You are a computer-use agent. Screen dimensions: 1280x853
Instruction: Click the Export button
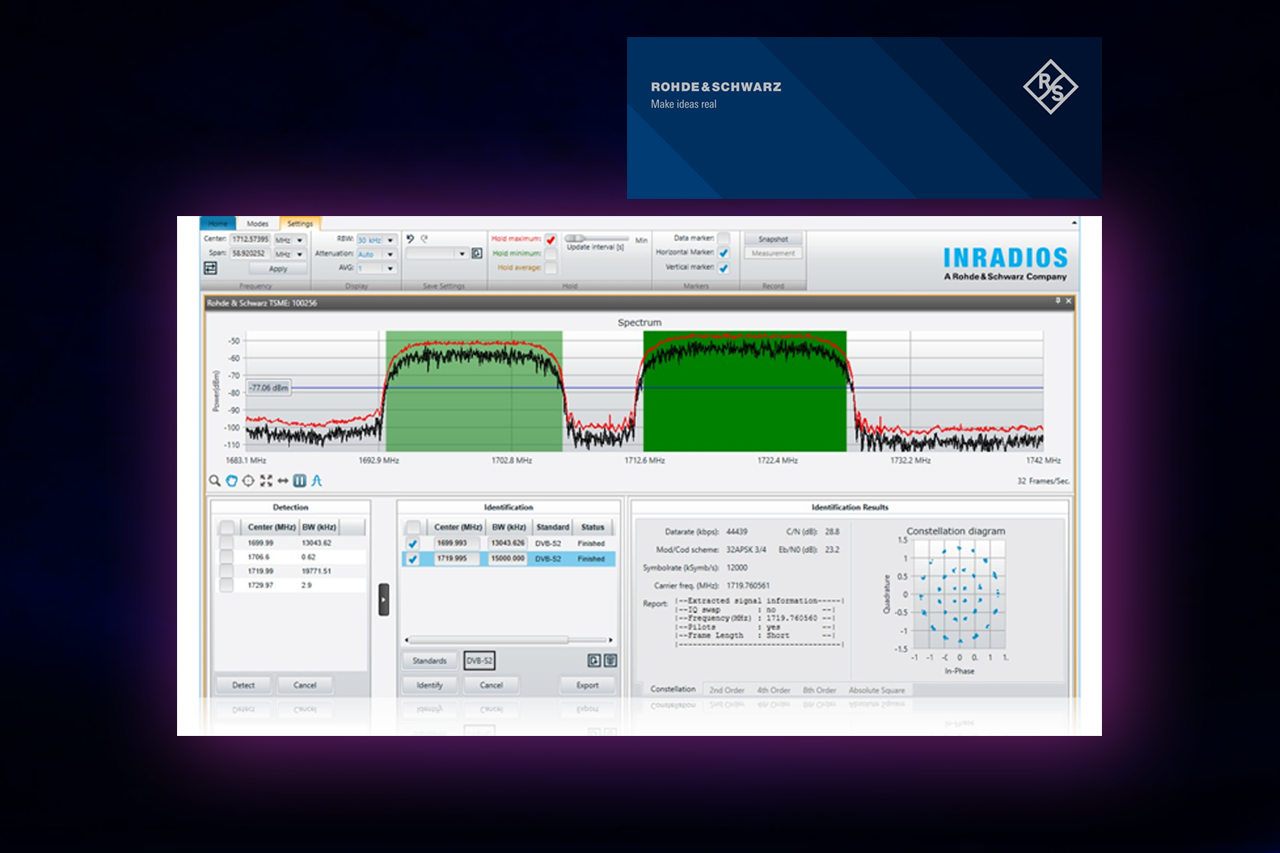[x=588, y=685]
